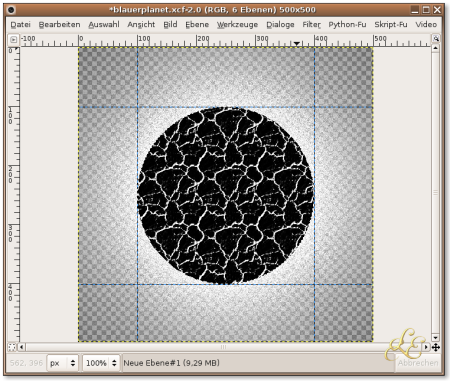Image resolution: width=450 pixels, height=381 pixels.
Task: Open the Bearbeiten menu
Action: tap(59, 25)
